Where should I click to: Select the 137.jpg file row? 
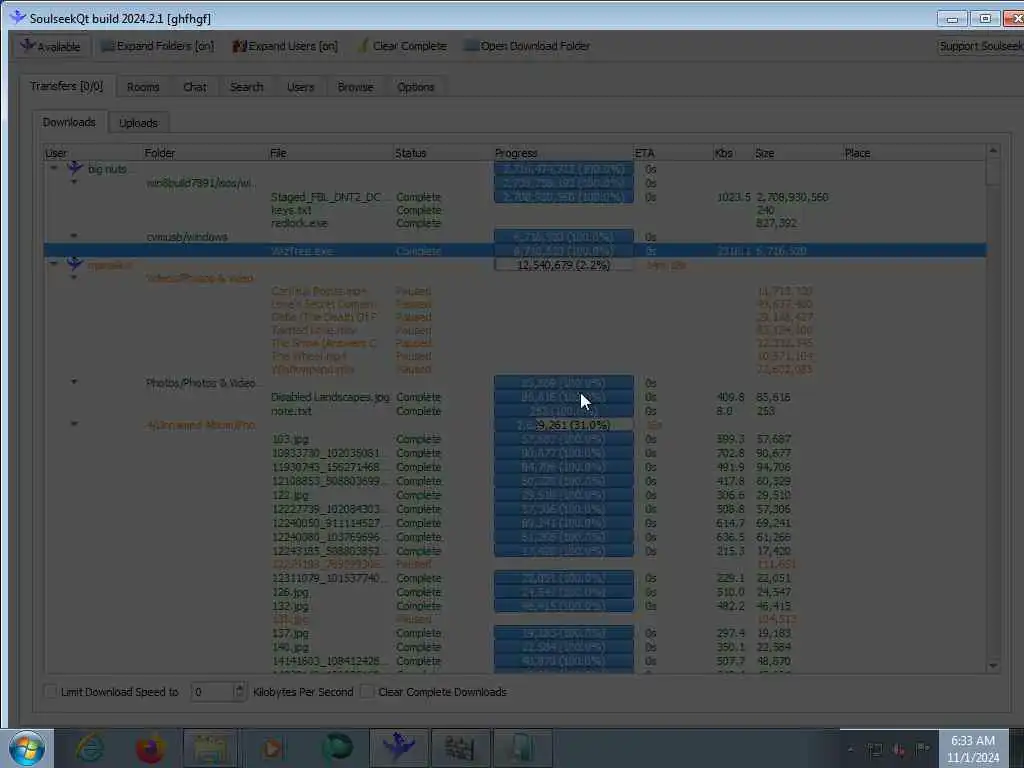click(x=515, y=633)
